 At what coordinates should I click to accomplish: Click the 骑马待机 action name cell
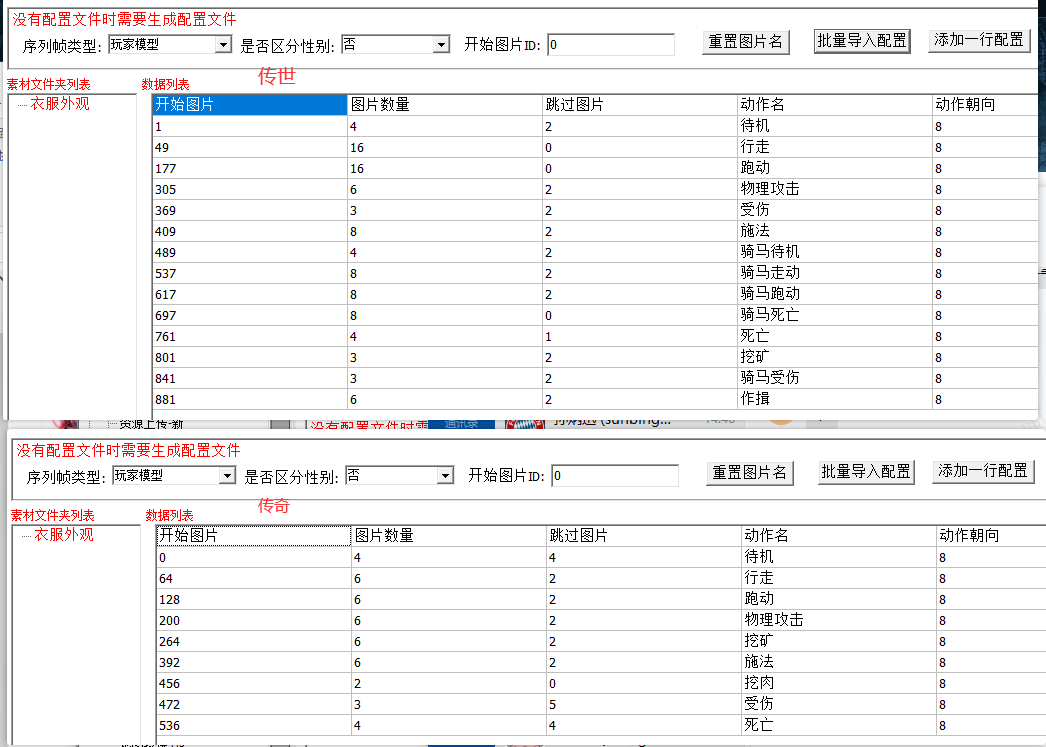coord(835,252)
